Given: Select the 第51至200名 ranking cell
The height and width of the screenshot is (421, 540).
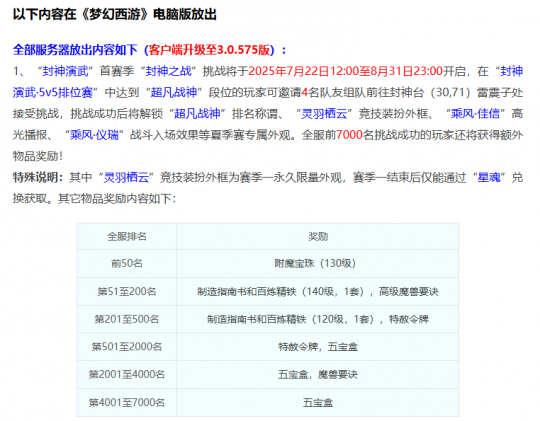Looking at the screenshot, I should (x=127, y=291).
